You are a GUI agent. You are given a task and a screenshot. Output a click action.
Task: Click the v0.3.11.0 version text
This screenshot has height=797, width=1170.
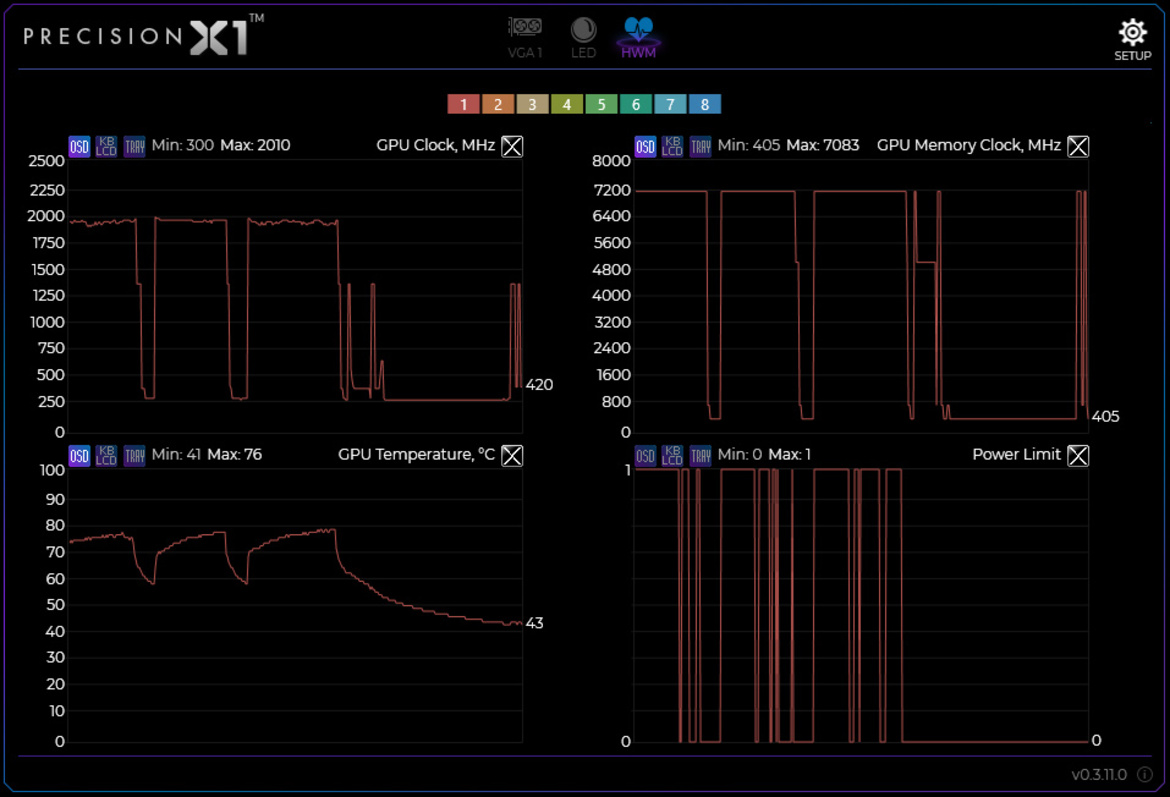[x=1099, y=775]
